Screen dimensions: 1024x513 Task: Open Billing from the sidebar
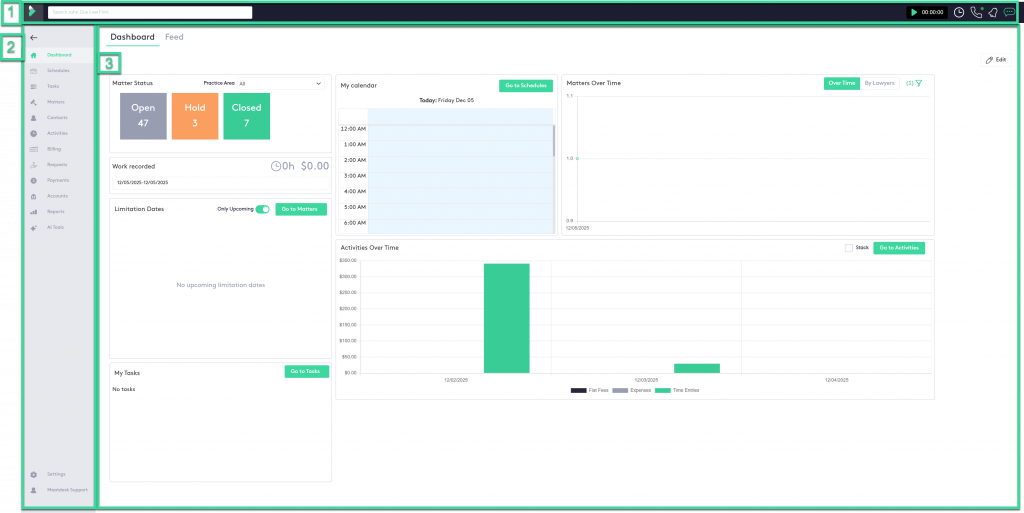[53, 149]
